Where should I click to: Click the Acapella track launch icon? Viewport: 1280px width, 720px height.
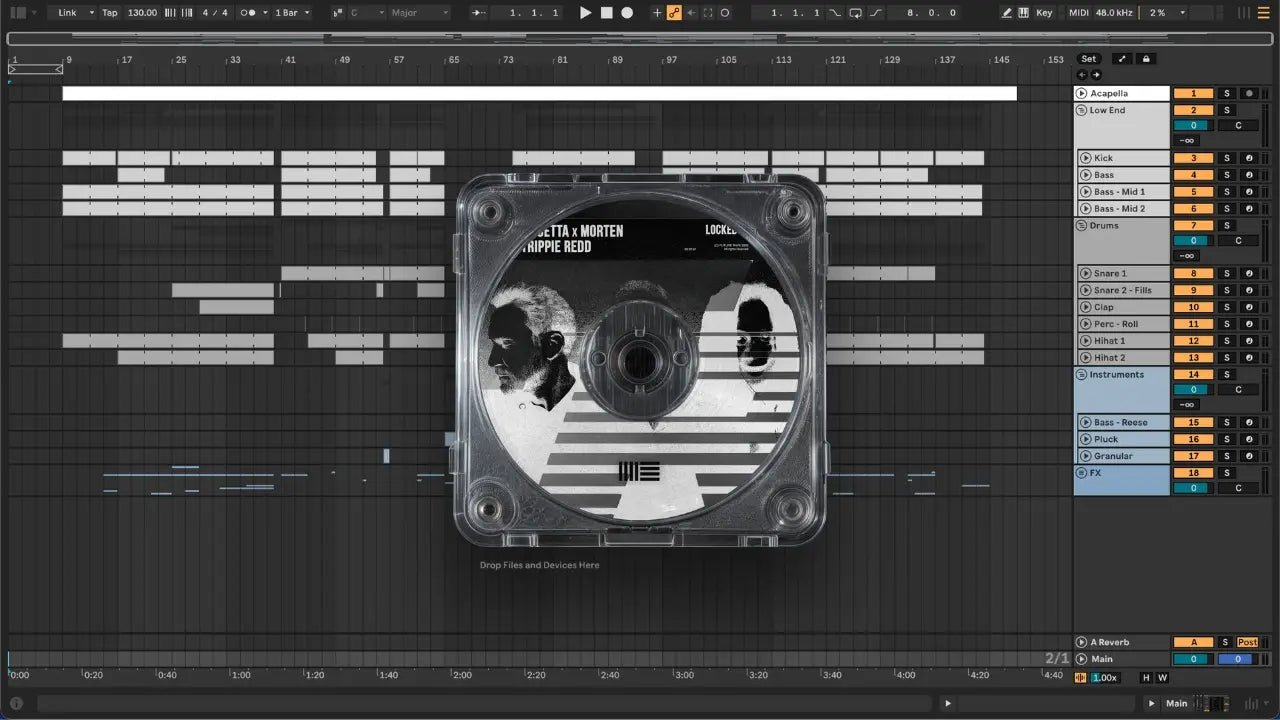pos(1082,93)
